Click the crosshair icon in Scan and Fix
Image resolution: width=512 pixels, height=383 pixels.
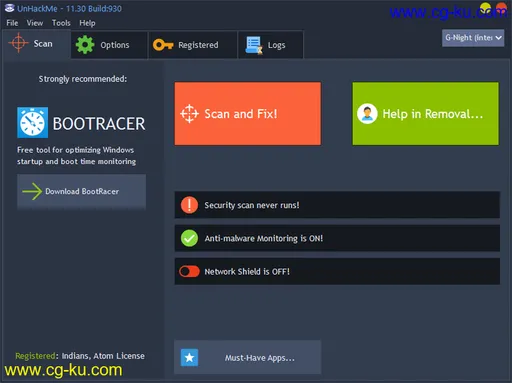189,114
